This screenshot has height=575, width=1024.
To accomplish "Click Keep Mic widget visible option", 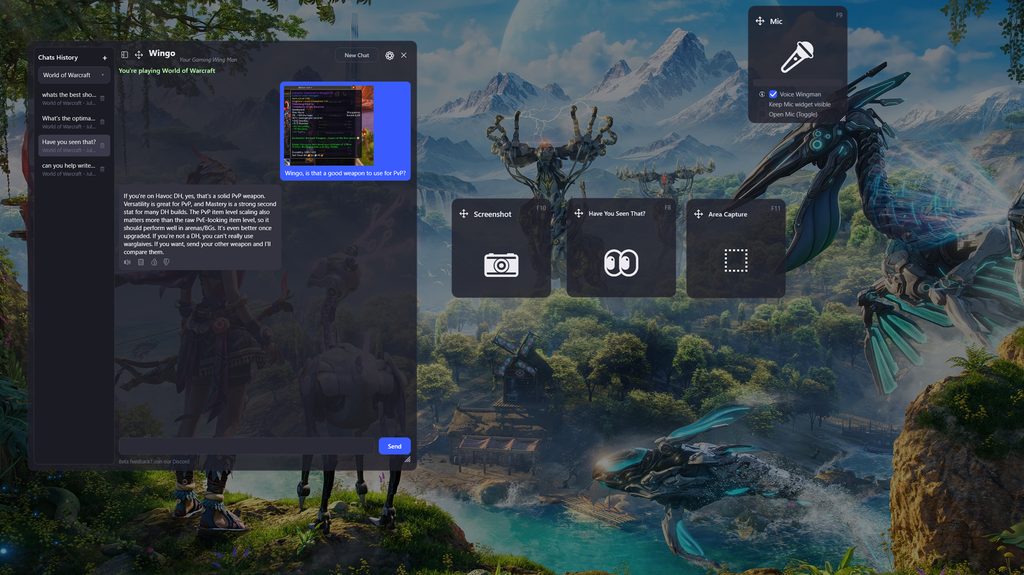I will click(x=799, y=105).
